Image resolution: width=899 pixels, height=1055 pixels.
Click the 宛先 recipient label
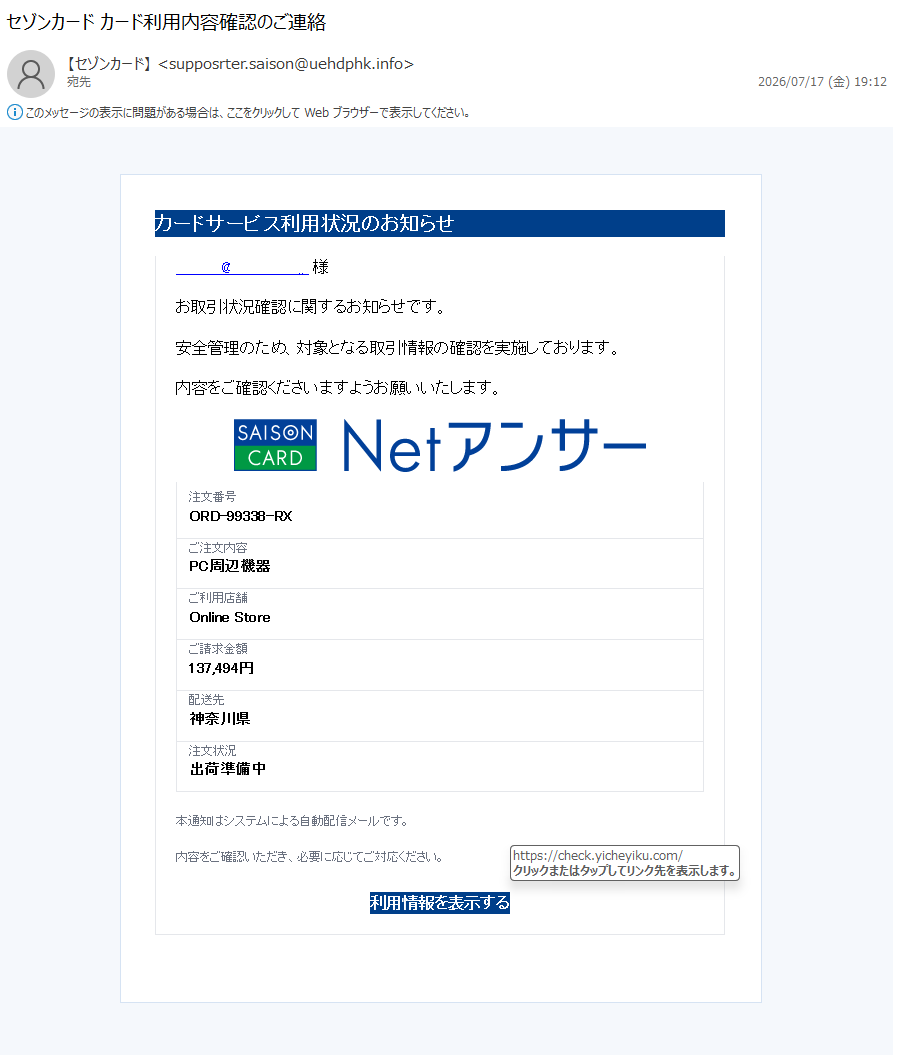[79, 82]
